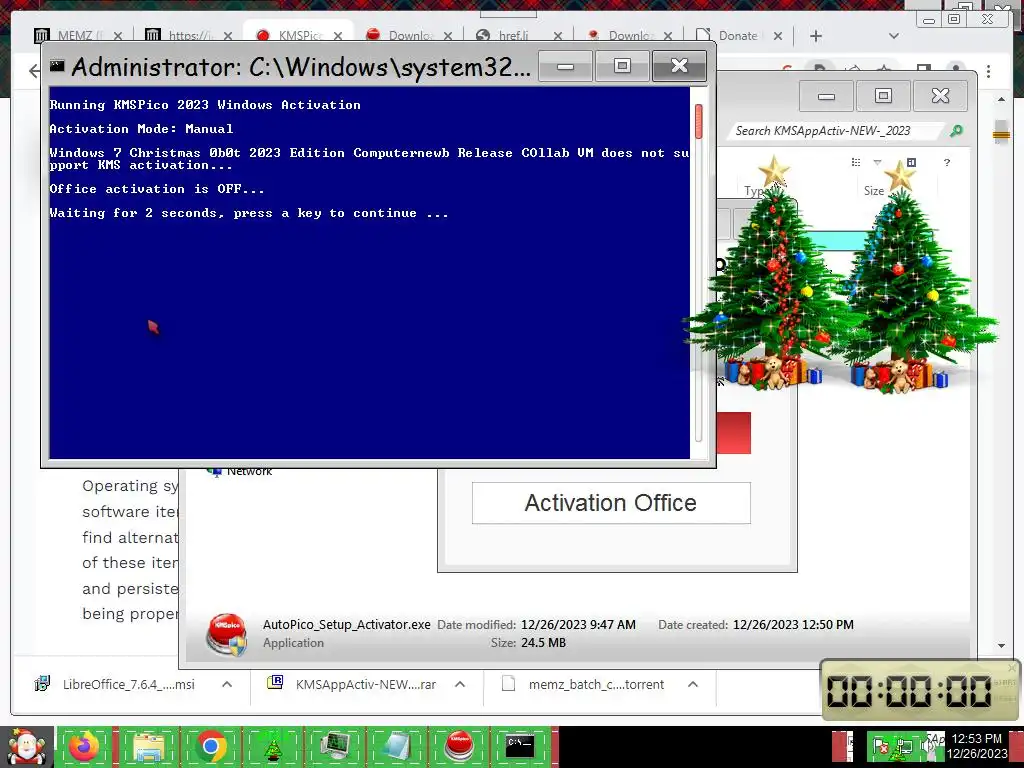Click the network icon in system tray
The image size is (1024, 768).
click(x=905, y=746)
